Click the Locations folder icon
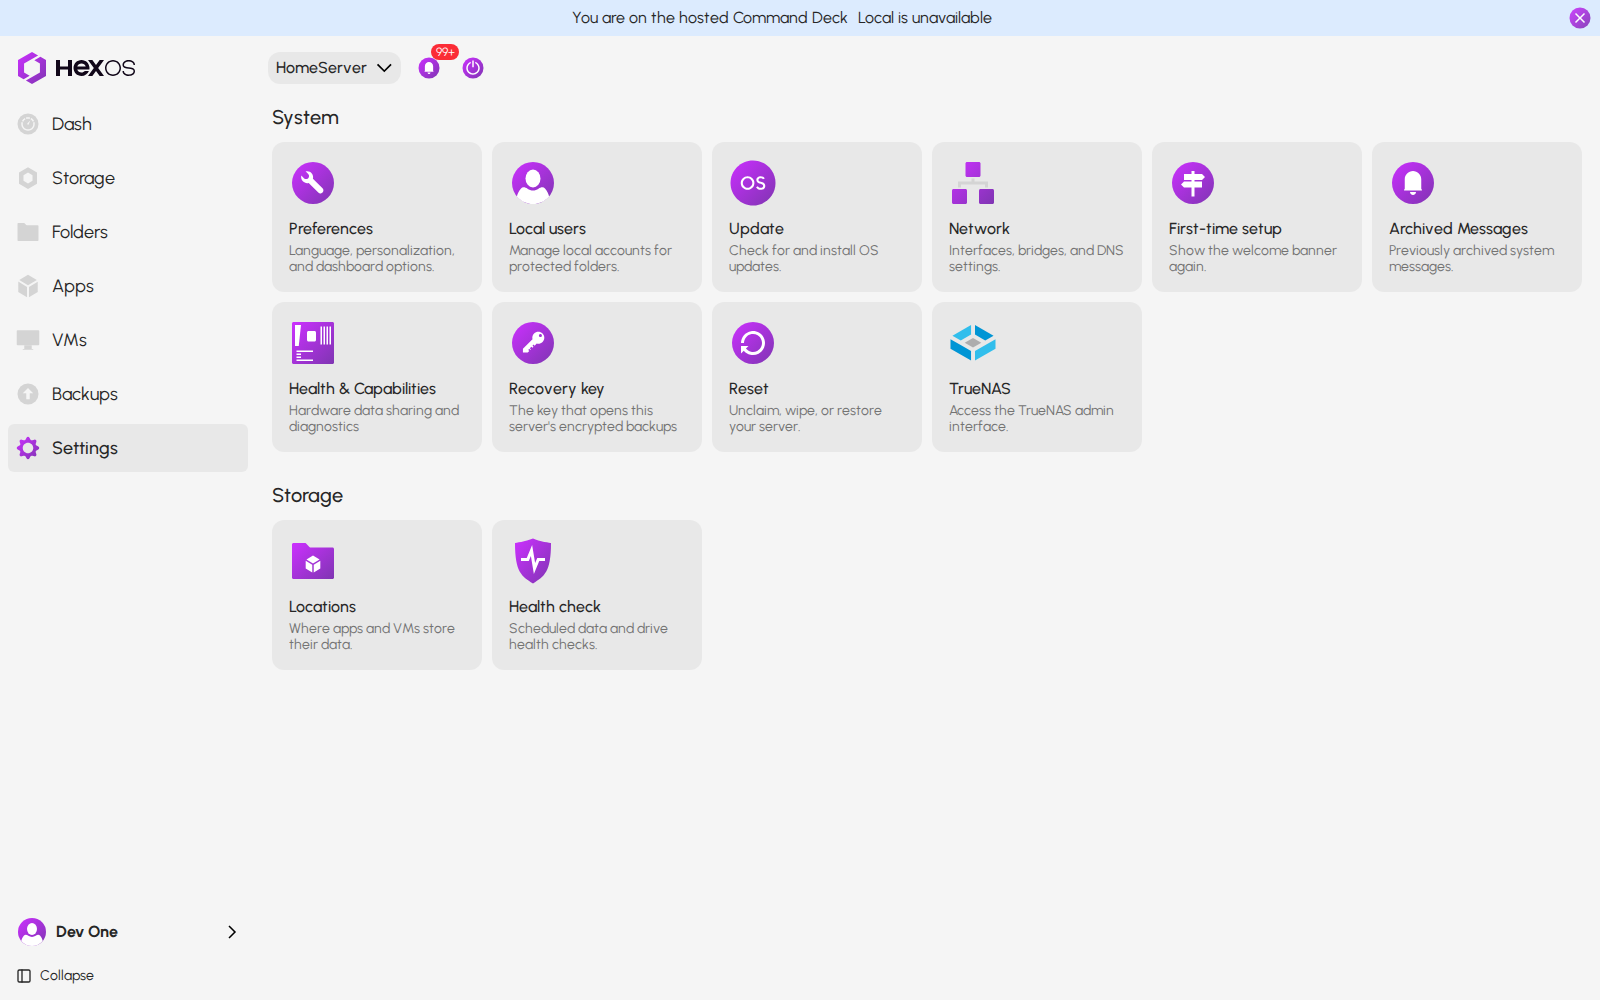1600x1000 pixels. [x=313, y=561]
